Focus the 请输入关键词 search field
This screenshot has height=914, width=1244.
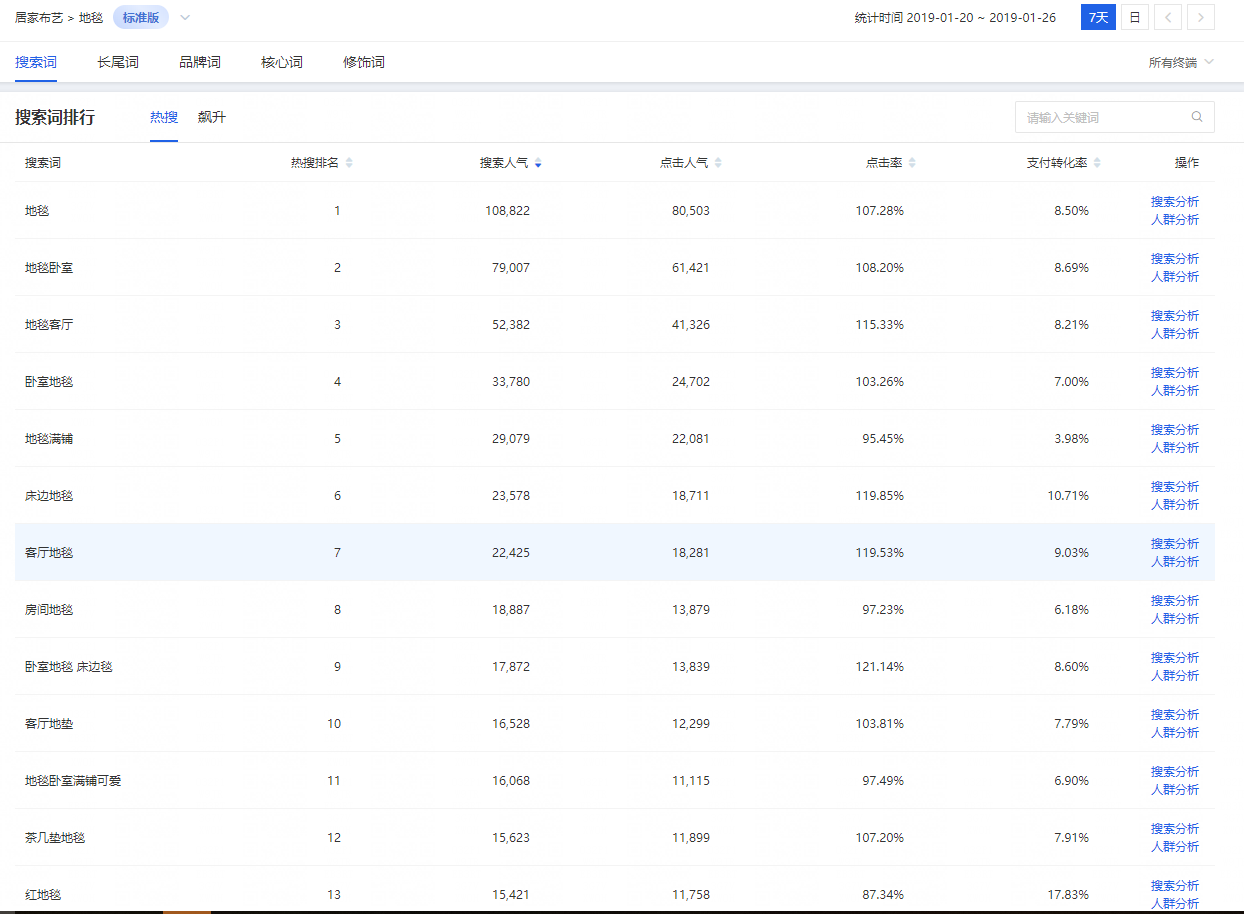1115,117
